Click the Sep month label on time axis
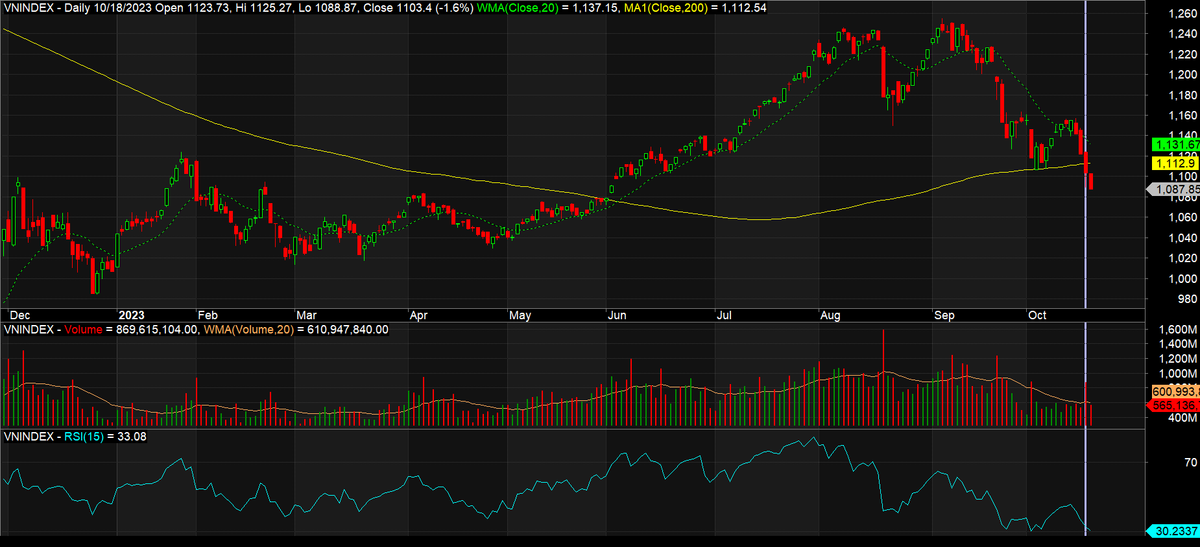Viewport: 1200px width, 547px height. pyautogui.click(x=942, y=314)
